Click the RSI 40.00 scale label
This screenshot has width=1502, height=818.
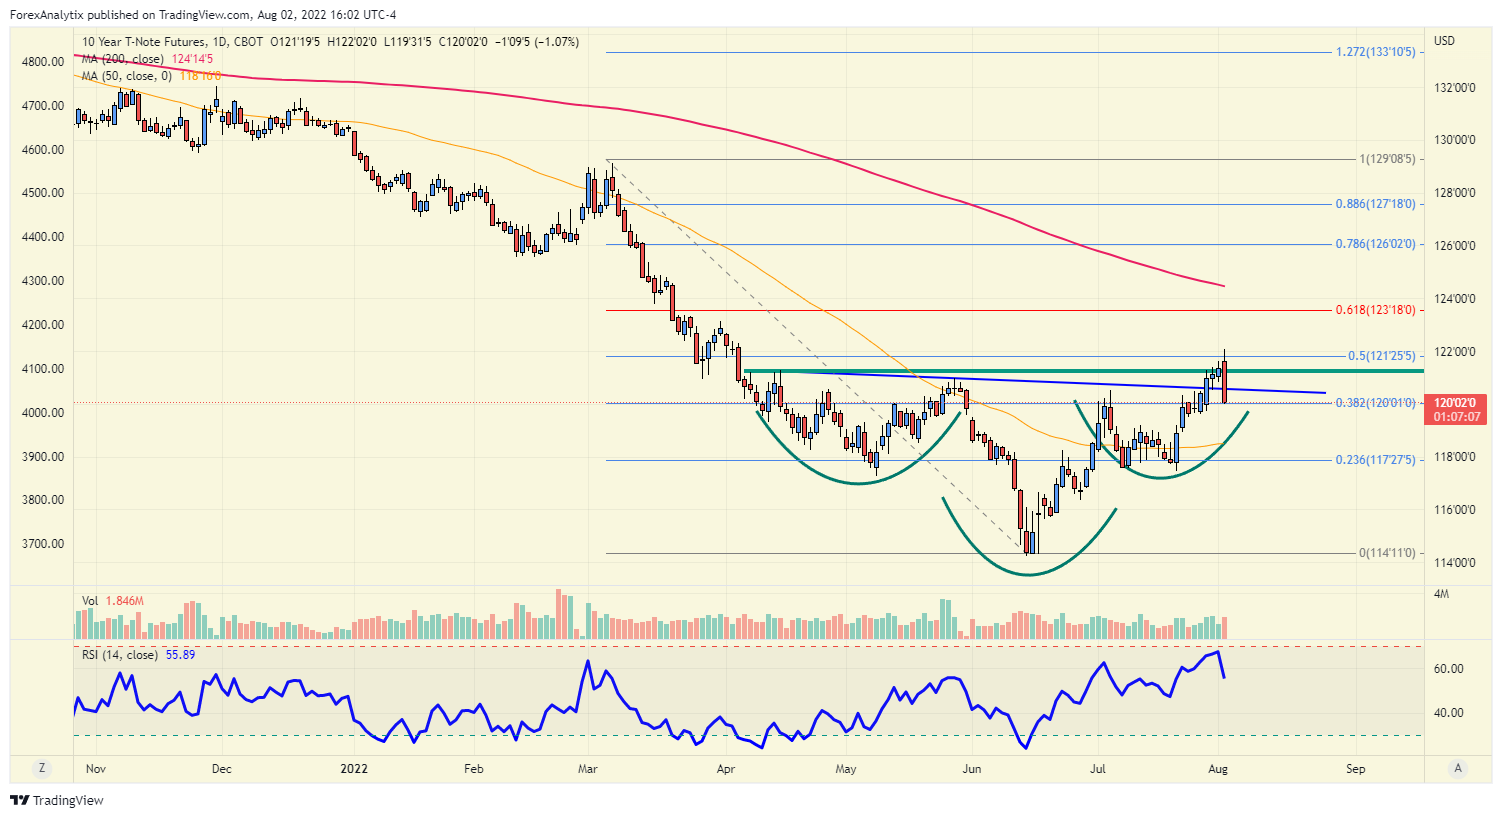pos(1449,713)
